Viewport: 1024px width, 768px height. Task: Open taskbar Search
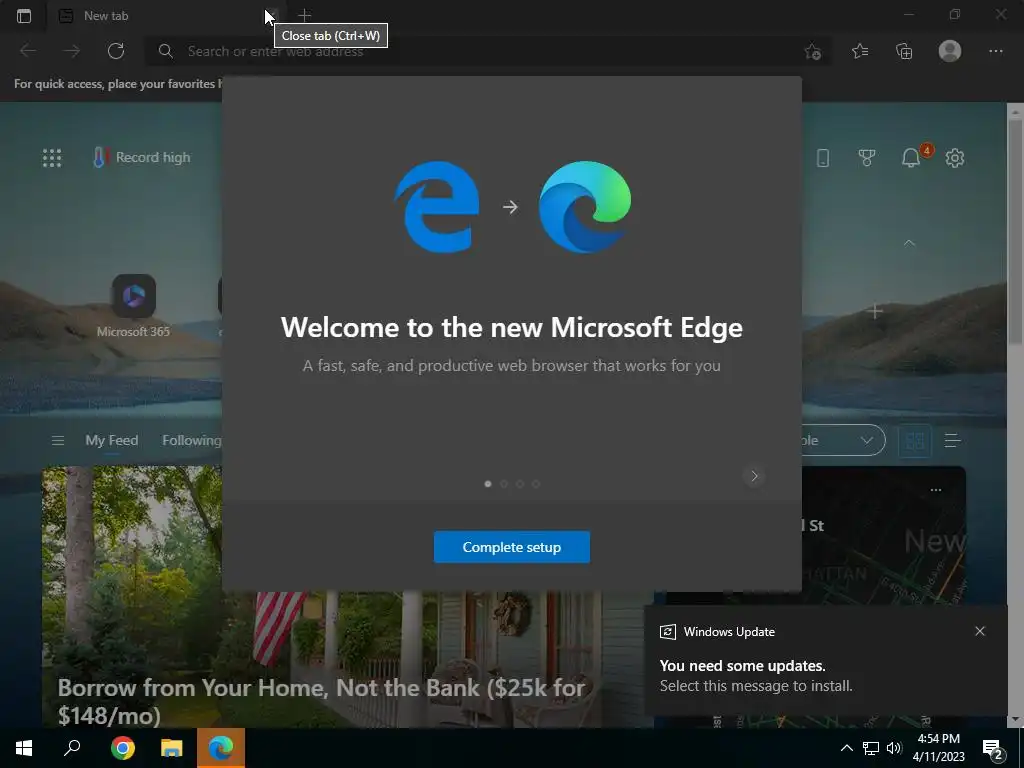72,748
